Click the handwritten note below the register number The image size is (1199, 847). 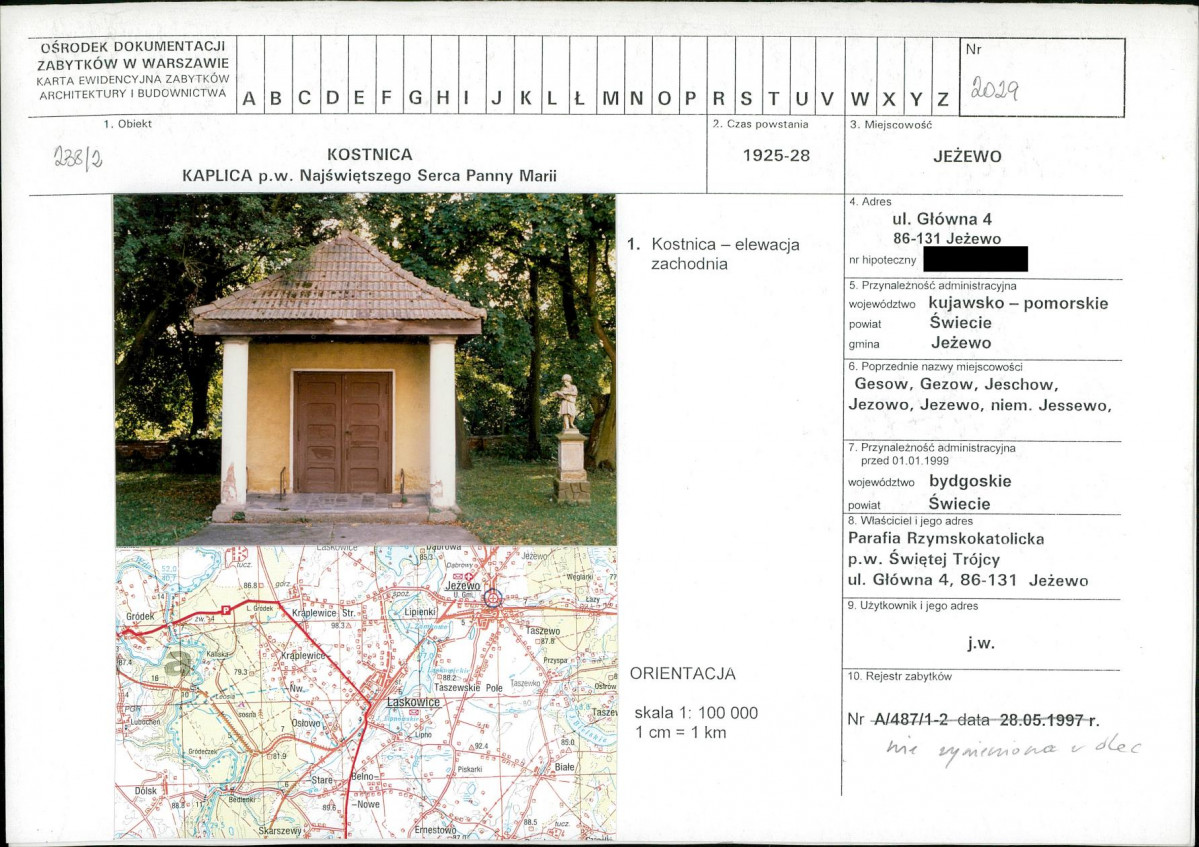pos(1012,749)
